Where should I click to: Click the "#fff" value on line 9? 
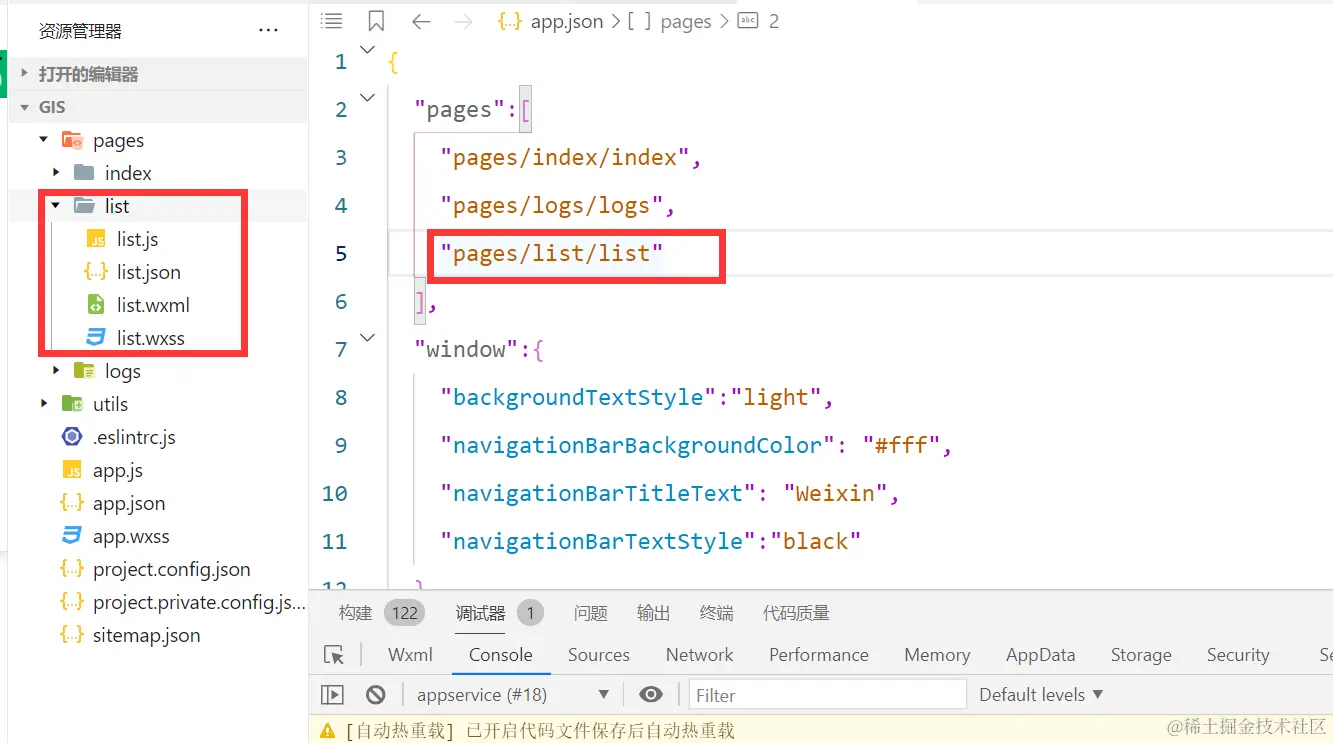[x=901, y=446]
